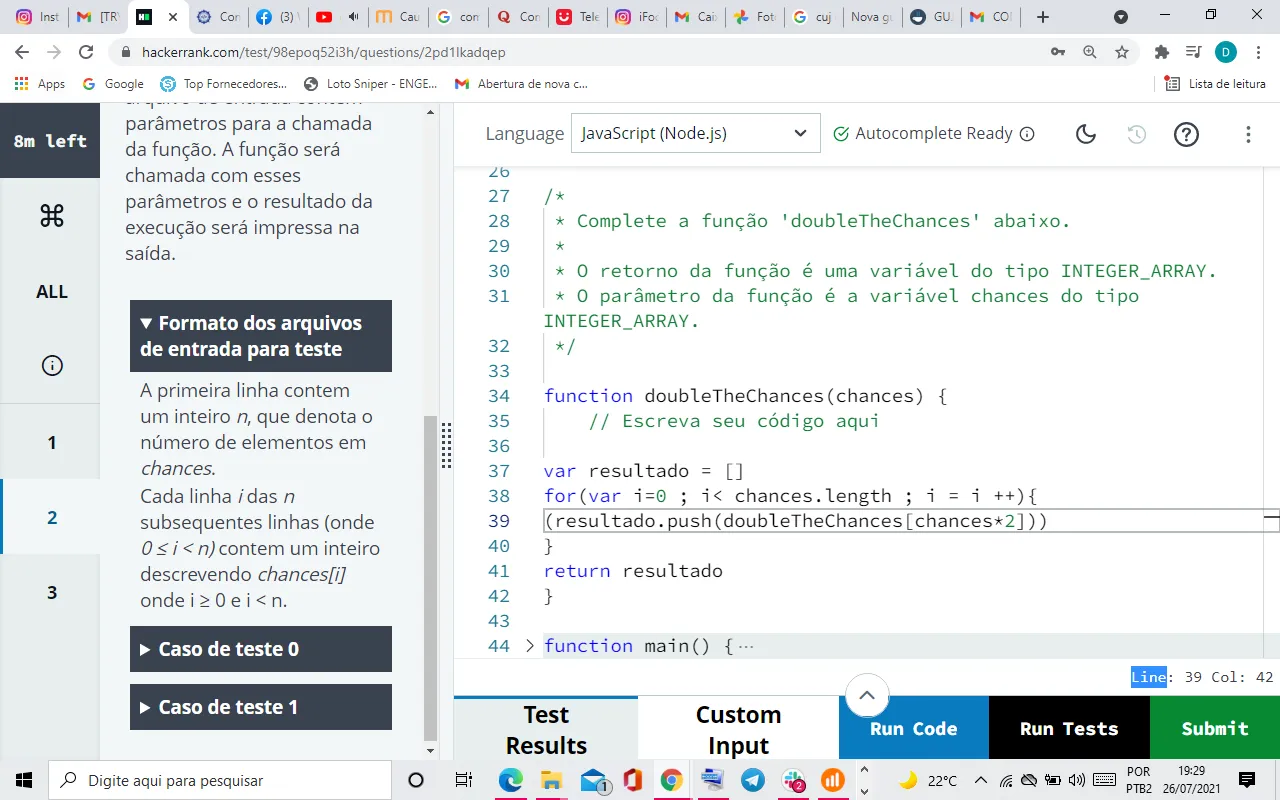Open the help question mark icon
The image size is (1280, 800).
coord(1186,134)
